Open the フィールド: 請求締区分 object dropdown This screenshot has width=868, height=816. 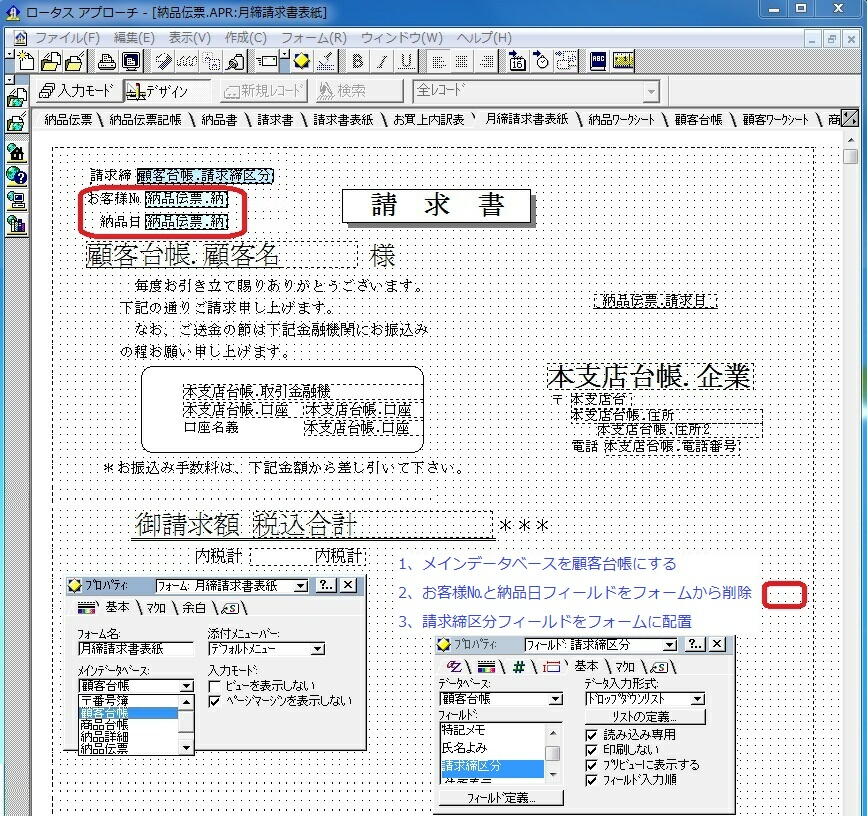[x=669, y=645]
